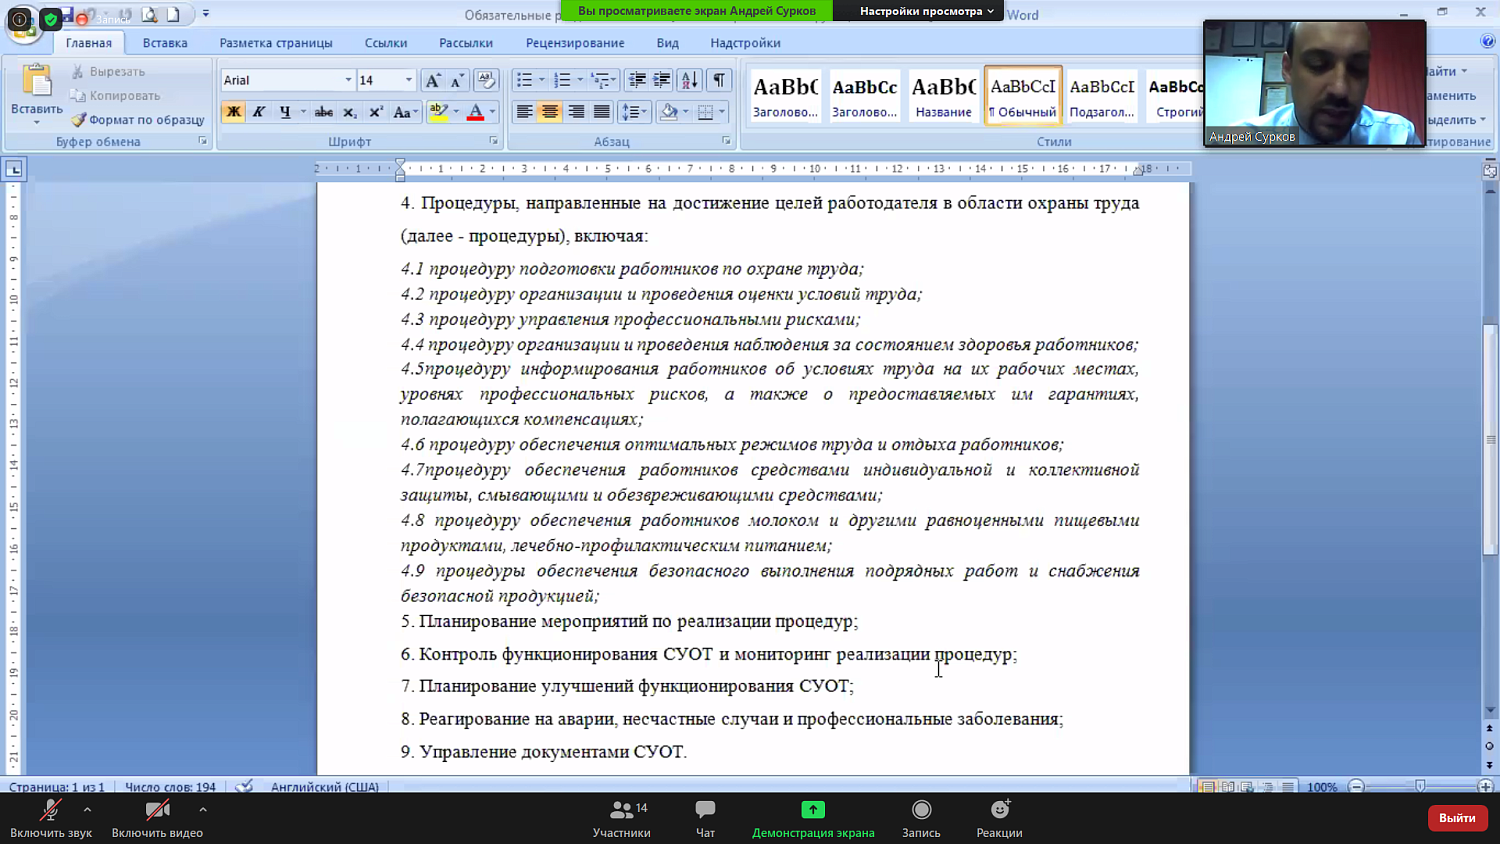The image size is (1500, 844).
Task: Click the numbered list icon
Action: (x=562, y=80)
